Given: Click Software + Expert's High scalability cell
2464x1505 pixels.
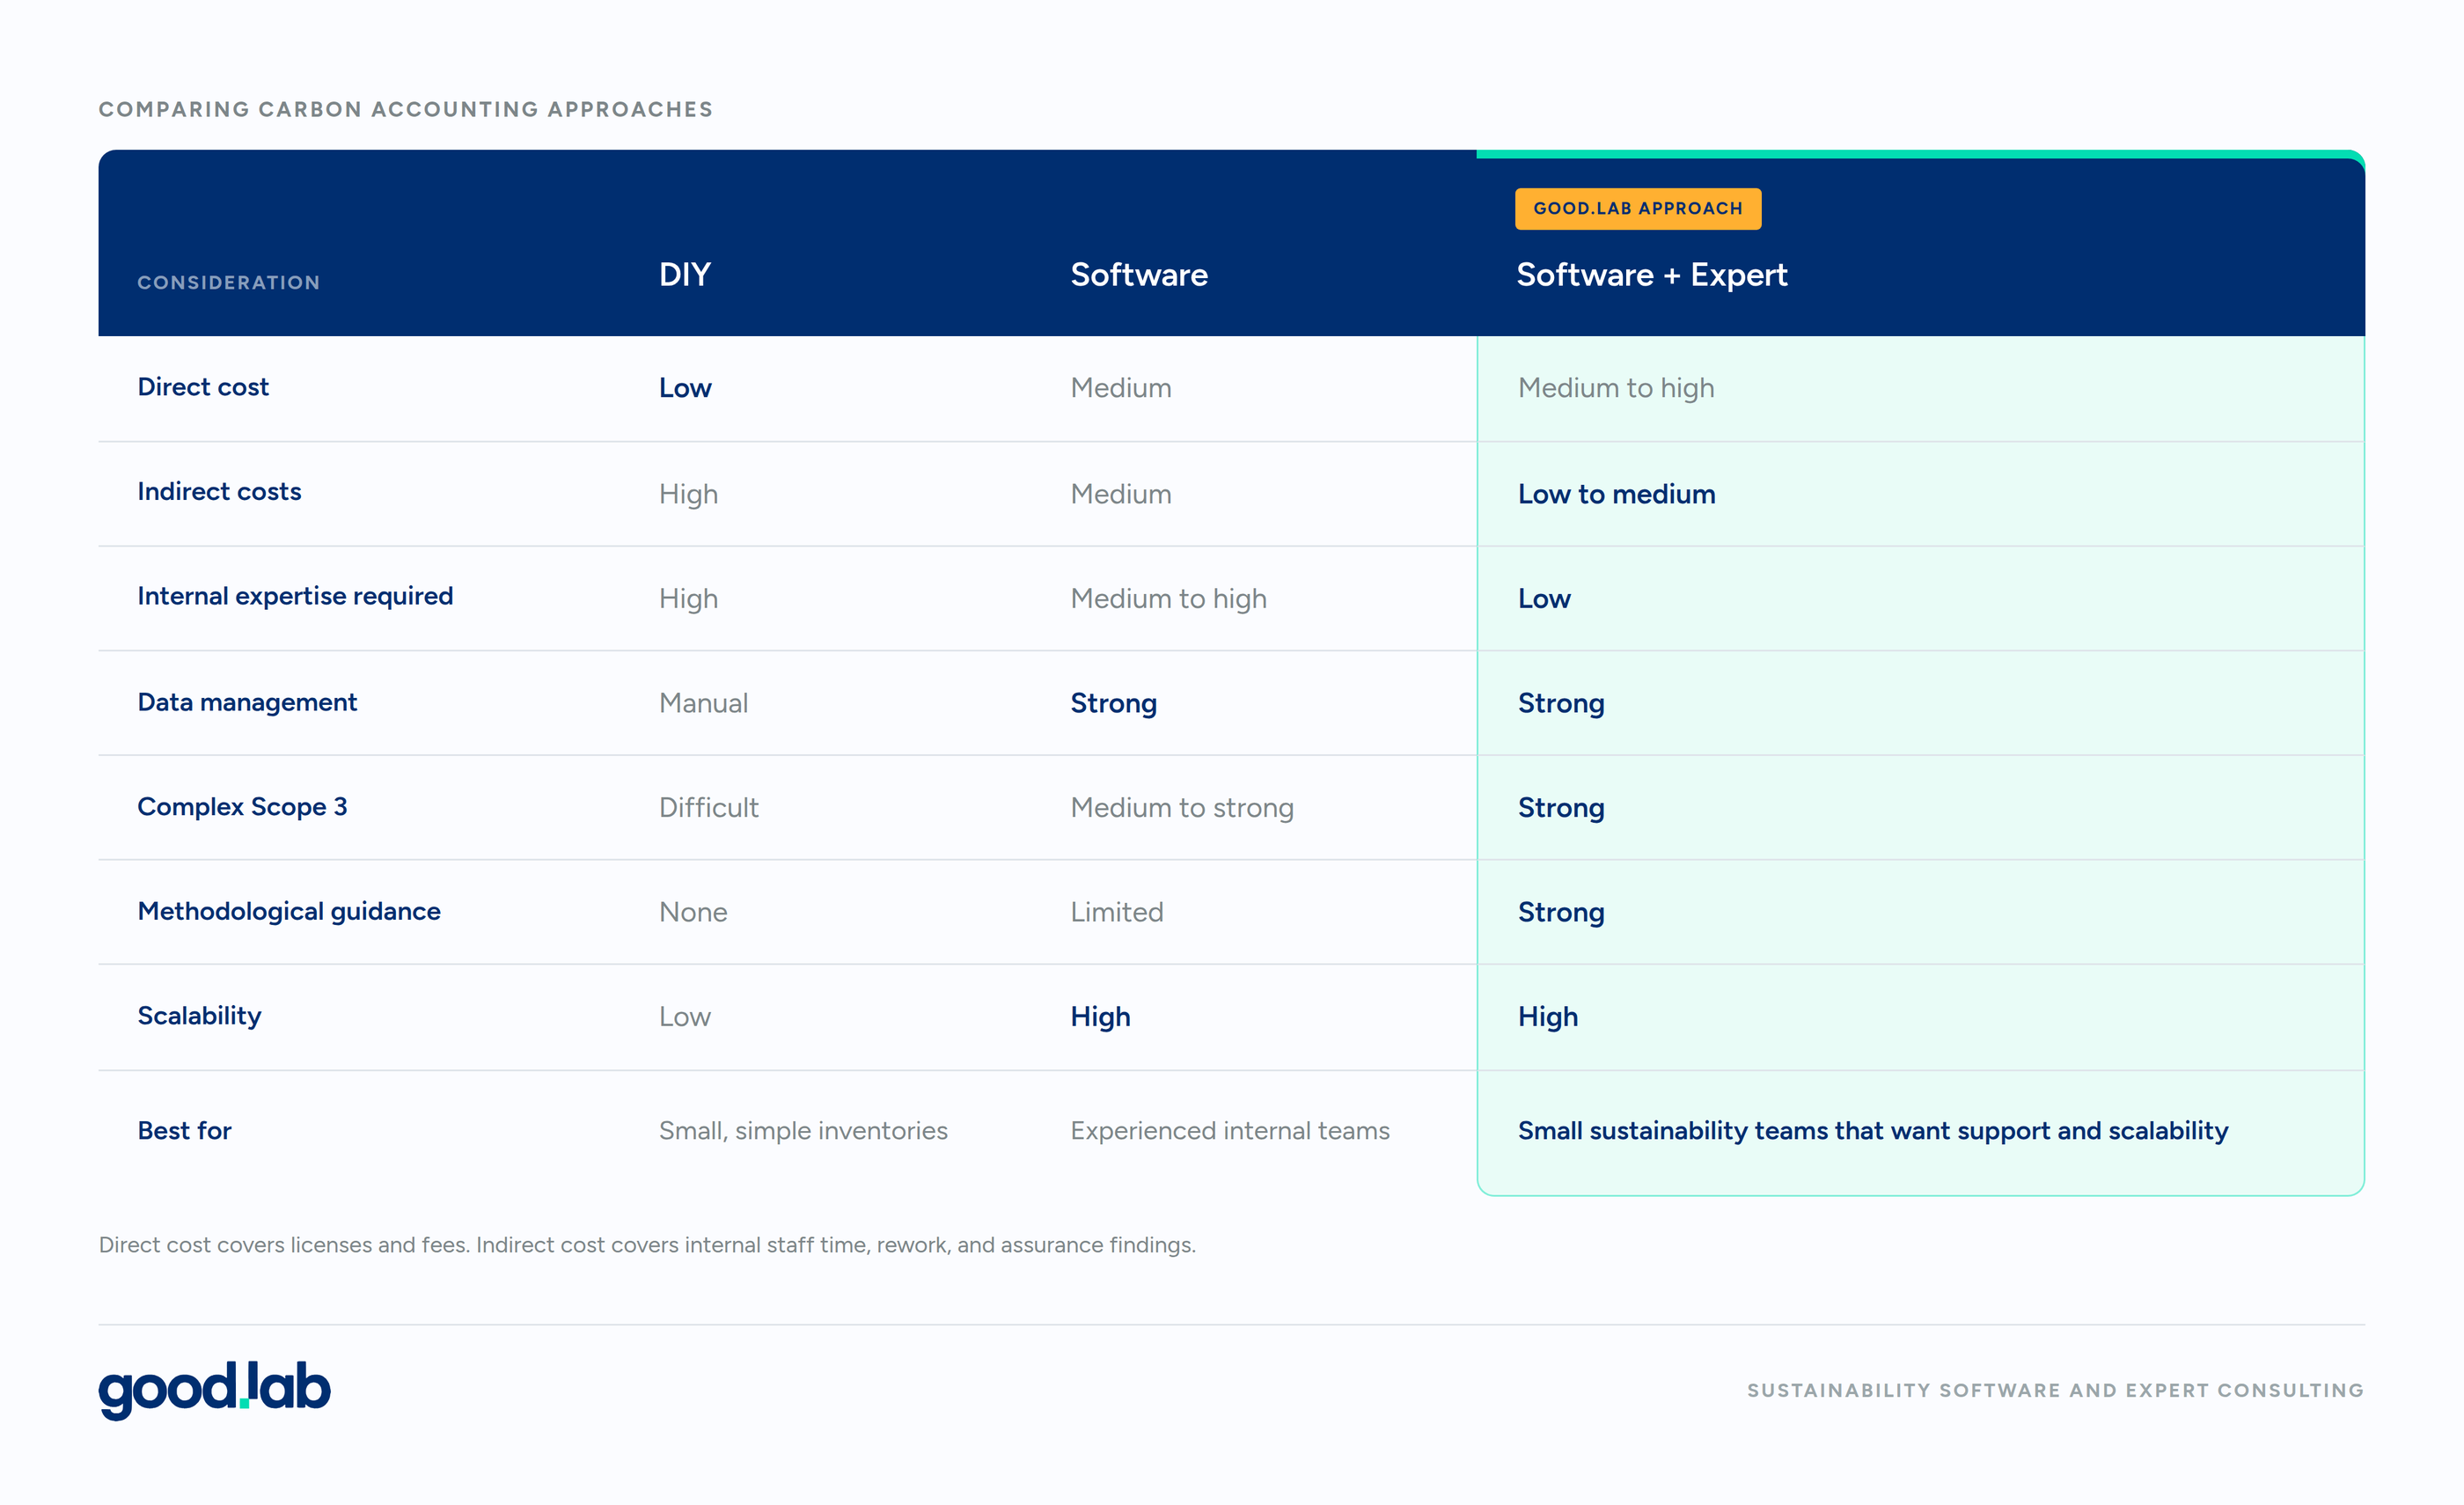Looking at the screenshot, I should [1548, 1017].
